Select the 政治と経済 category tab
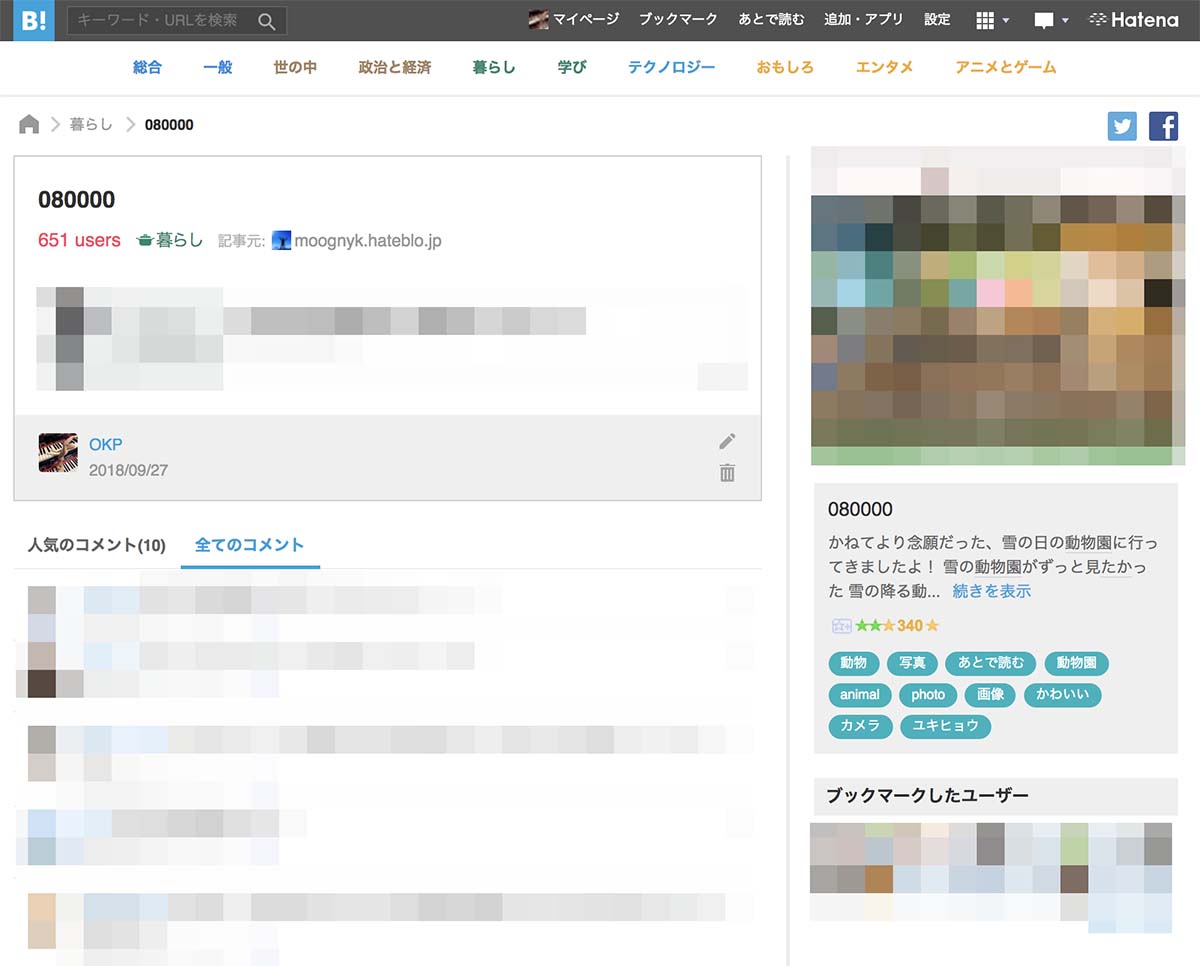The height and width of the screenshot is (966, 1200). pos(395,67)
